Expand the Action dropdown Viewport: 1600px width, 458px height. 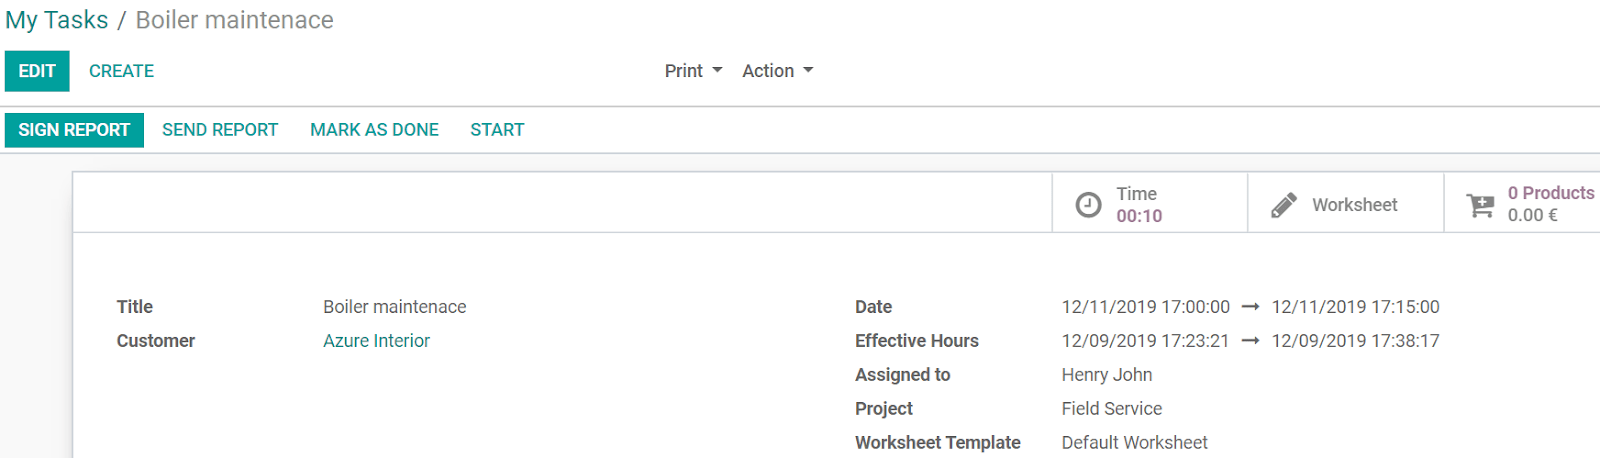pyautogui.click(x=777, y=71)
